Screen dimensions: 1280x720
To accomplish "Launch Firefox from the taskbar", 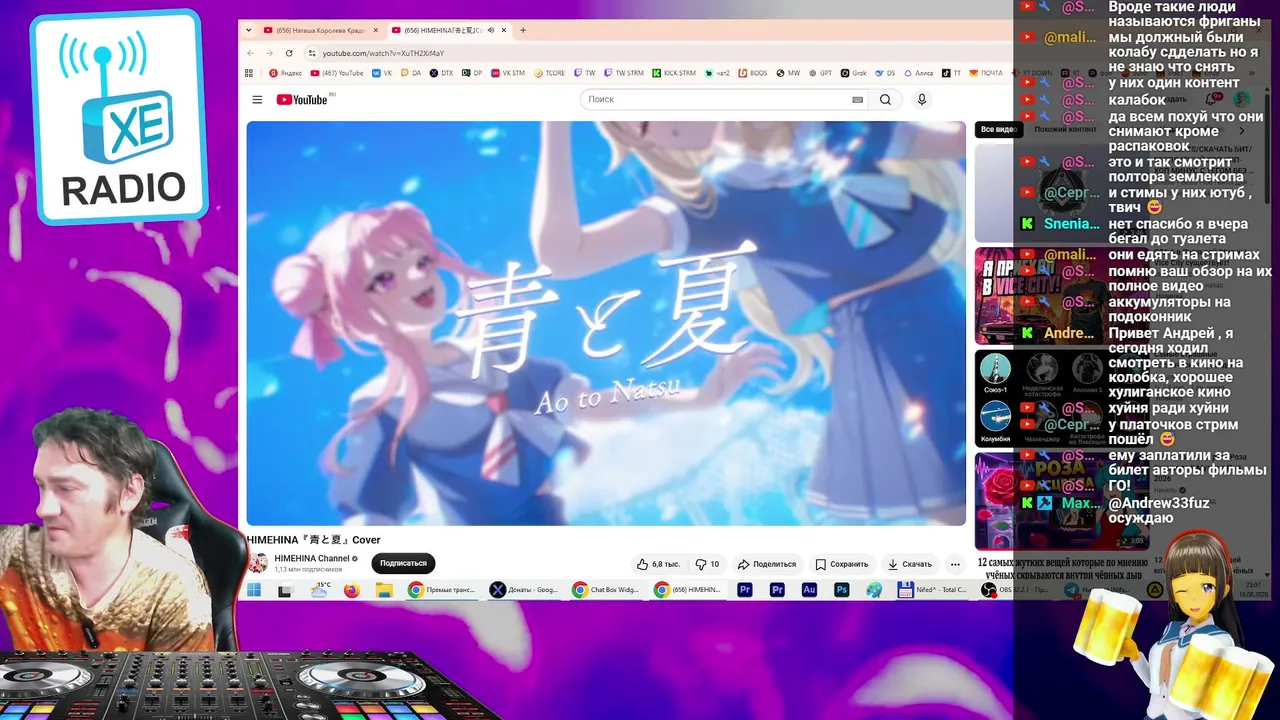I will [351, 590].
